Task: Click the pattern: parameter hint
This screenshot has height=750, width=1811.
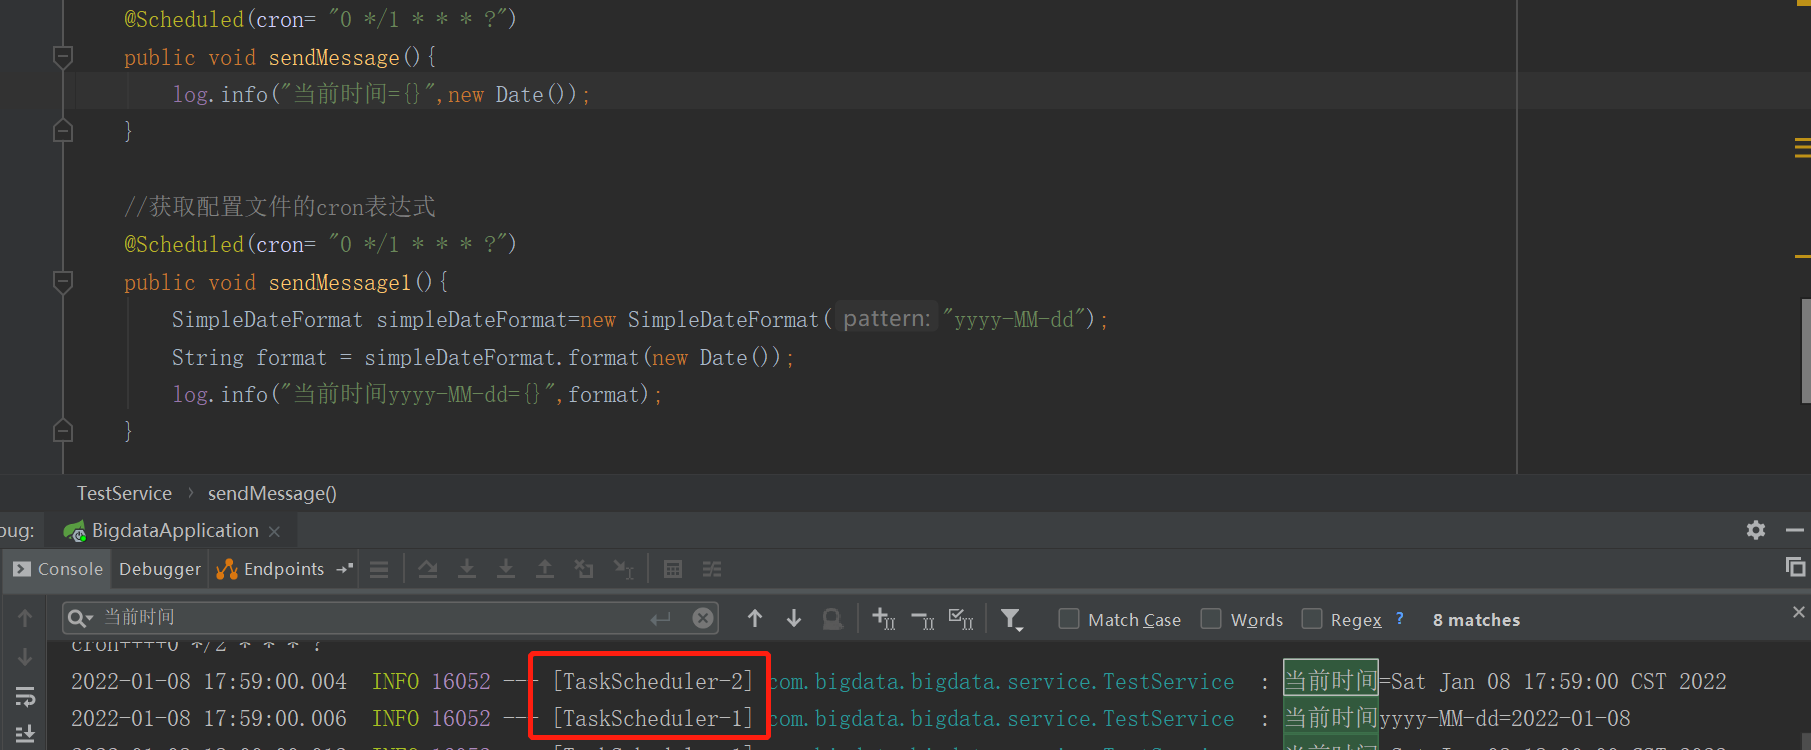Action: tap(886, 319)
